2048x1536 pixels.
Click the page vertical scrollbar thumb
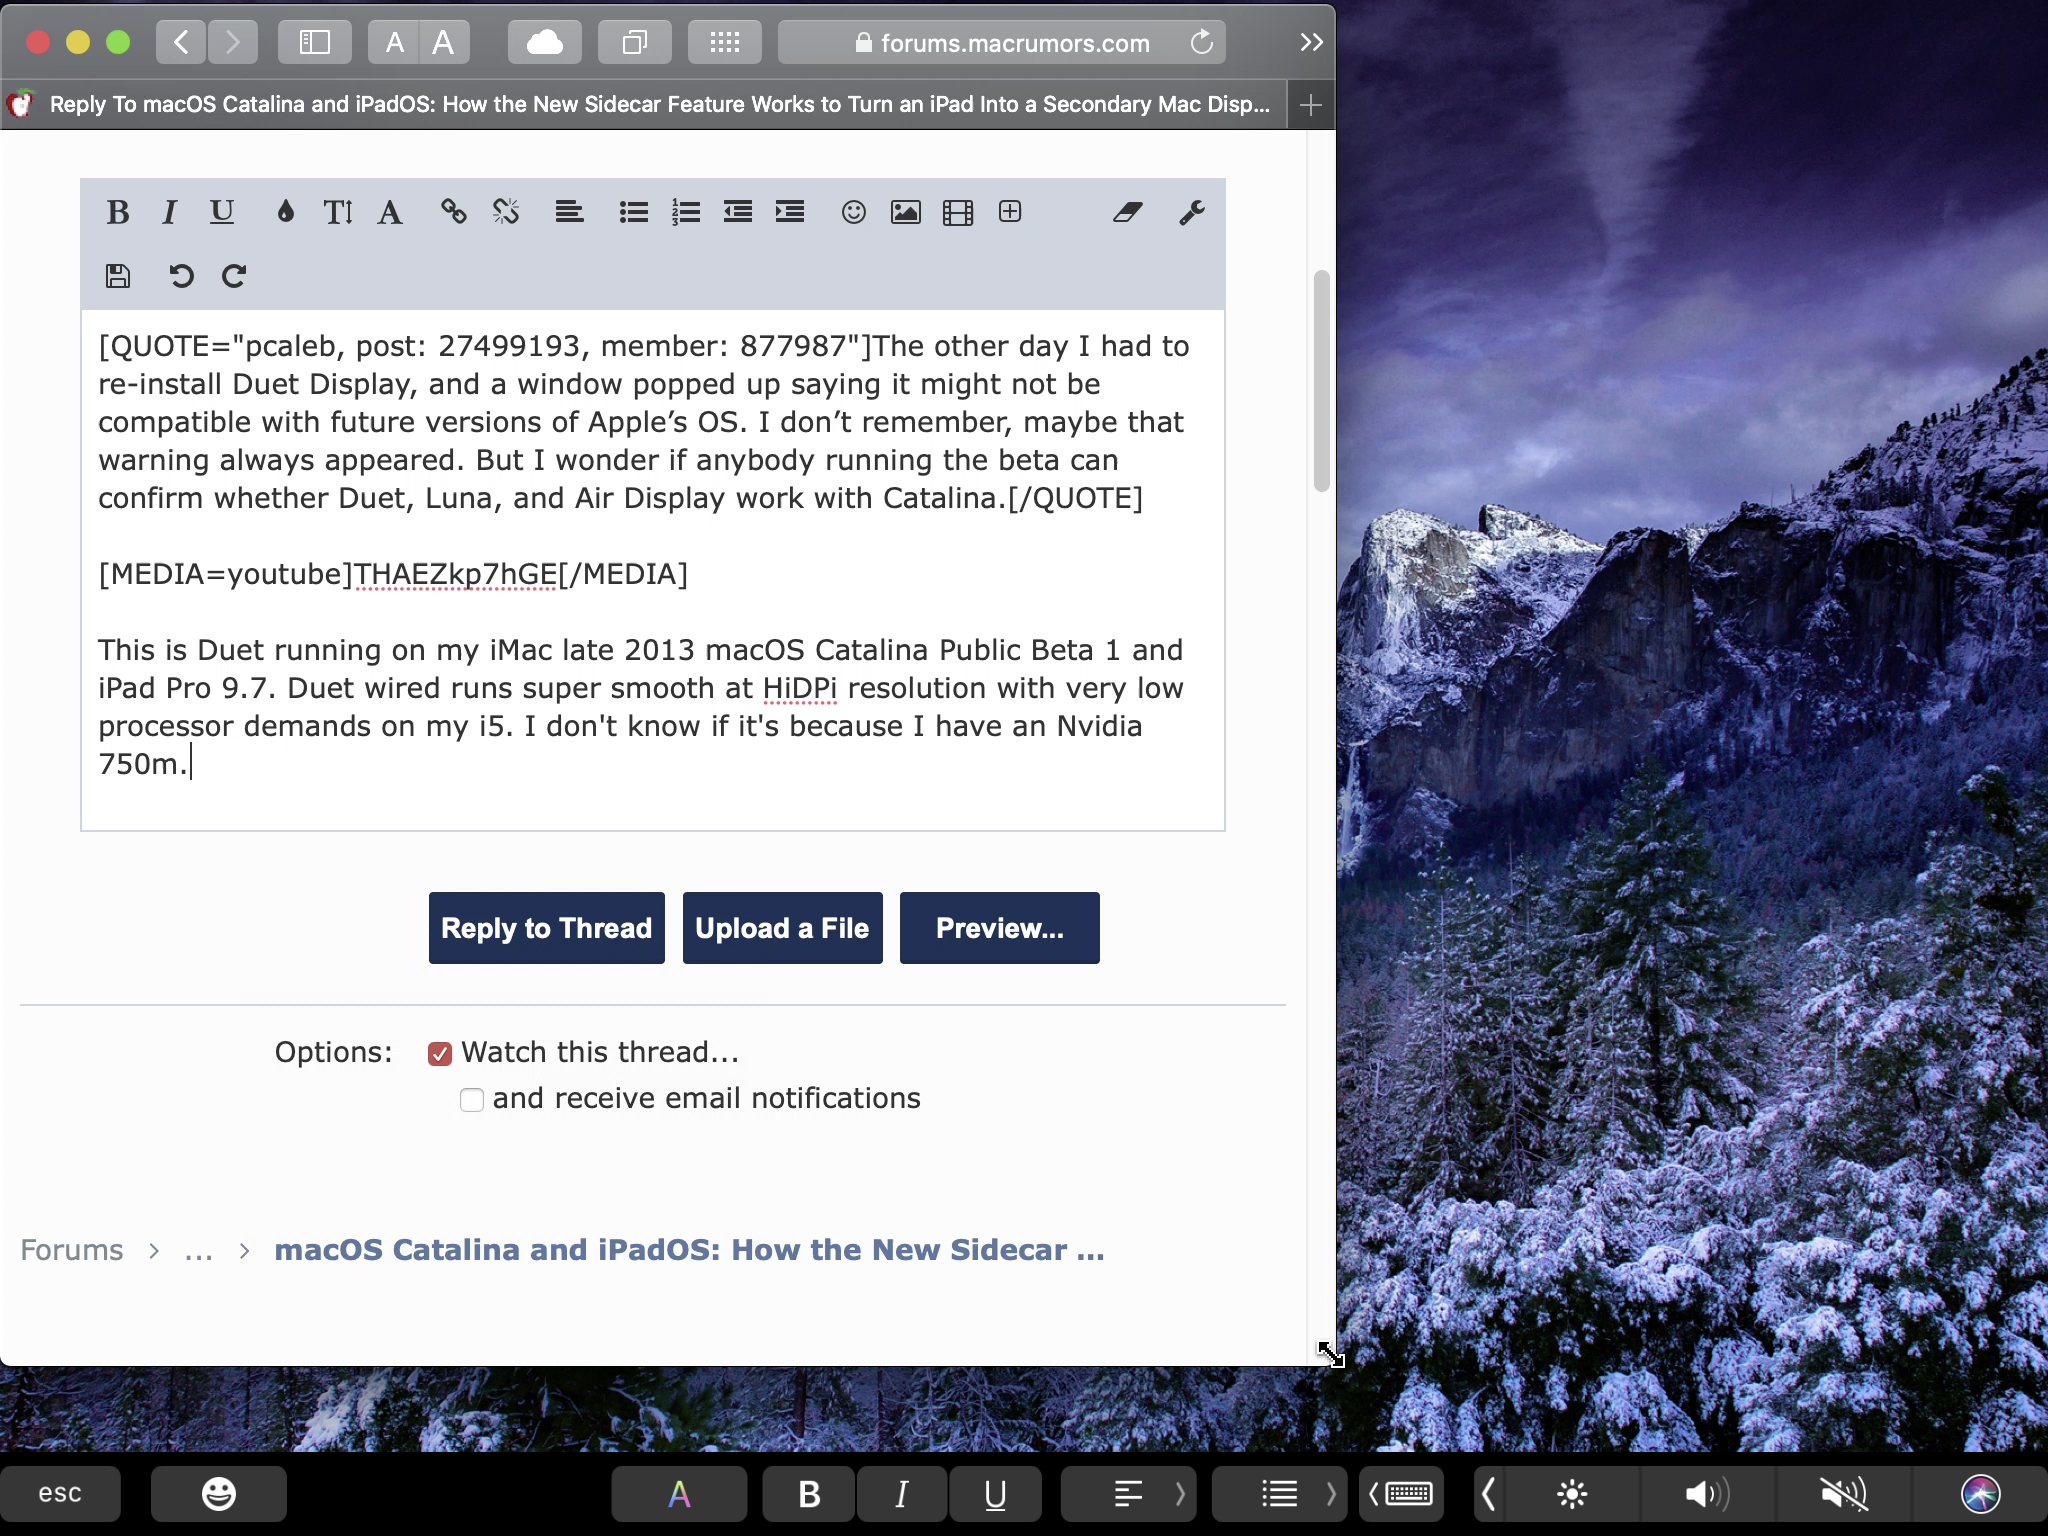pyautogui.click(x=1322, y=381)
